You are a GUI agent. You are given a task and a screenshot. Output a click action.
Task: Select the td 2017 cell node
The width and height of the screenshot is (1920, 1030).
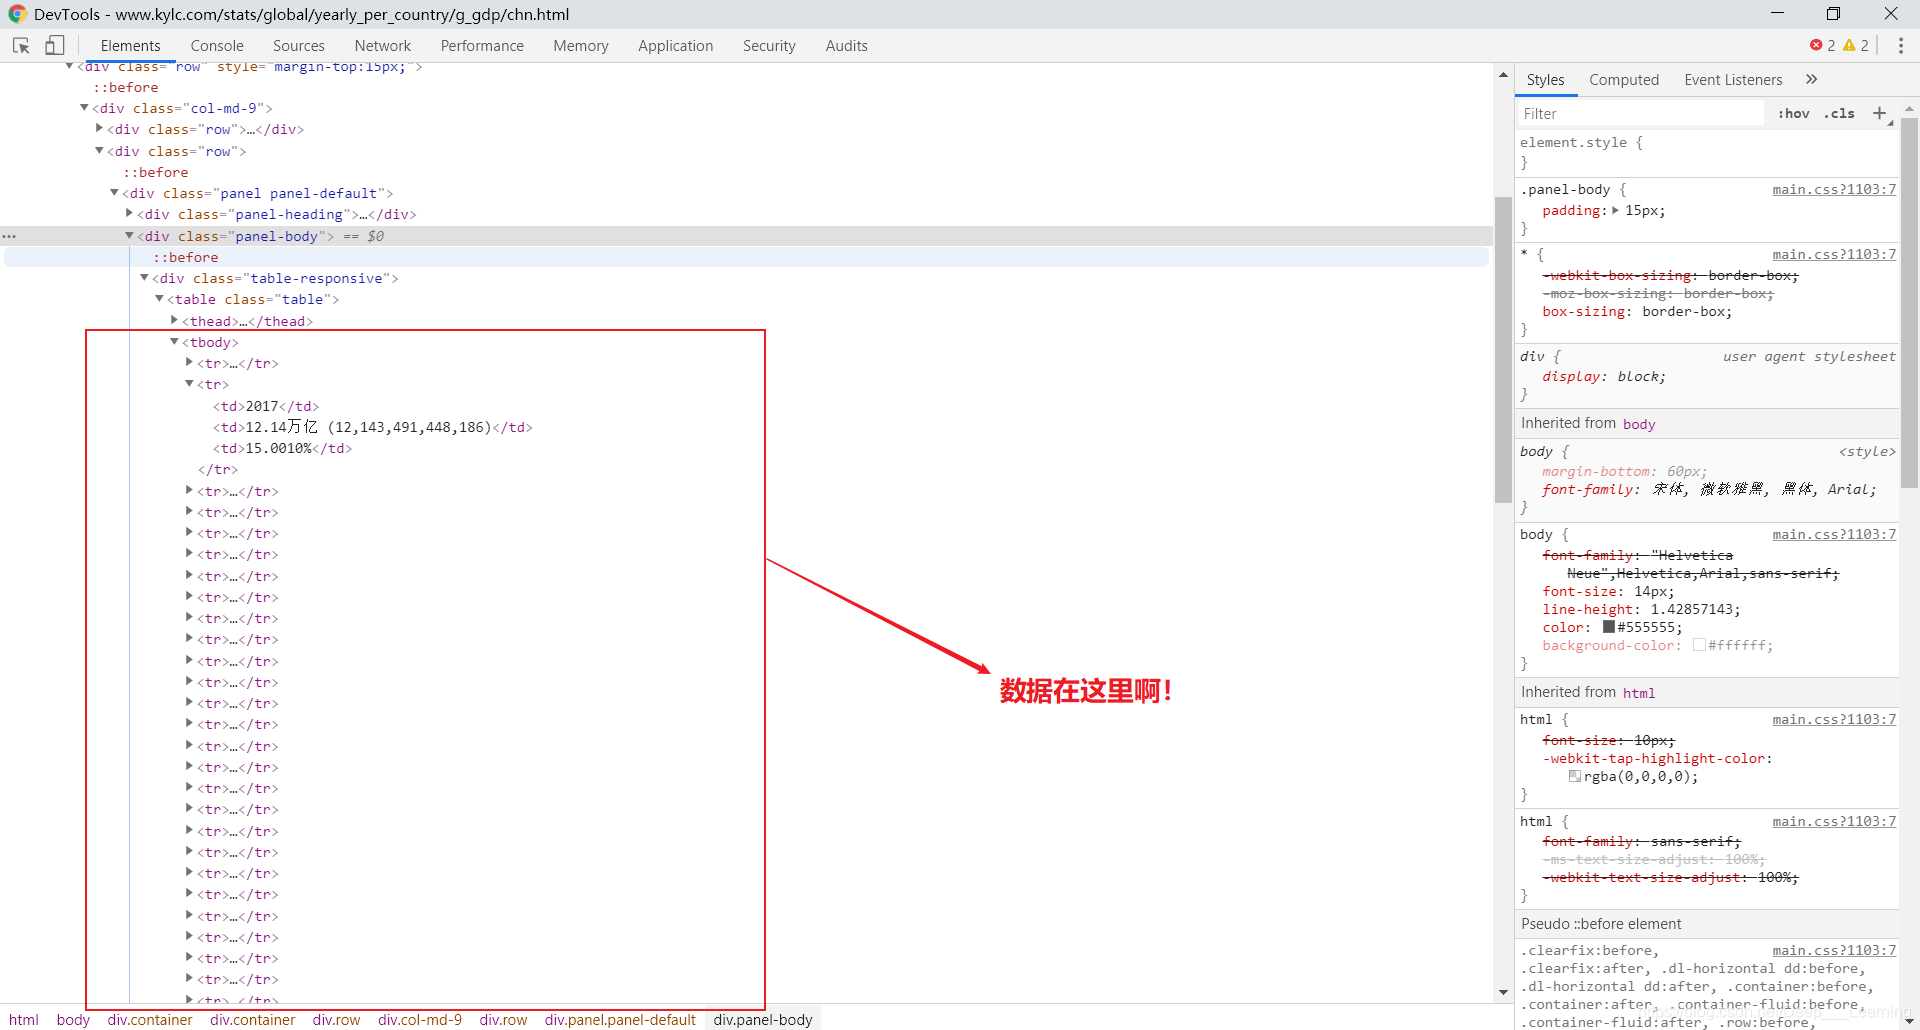[x=266, y=406]
